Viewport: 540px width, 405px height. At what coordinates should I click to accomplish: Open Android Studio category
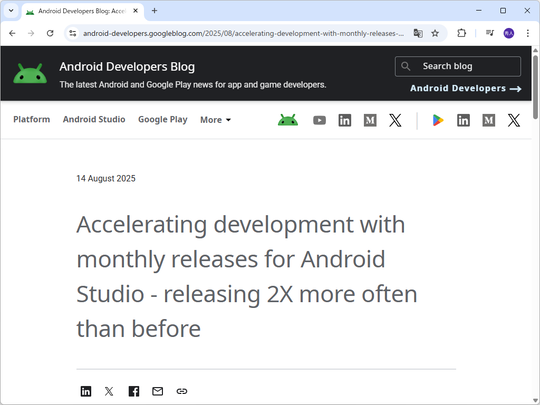94,119
